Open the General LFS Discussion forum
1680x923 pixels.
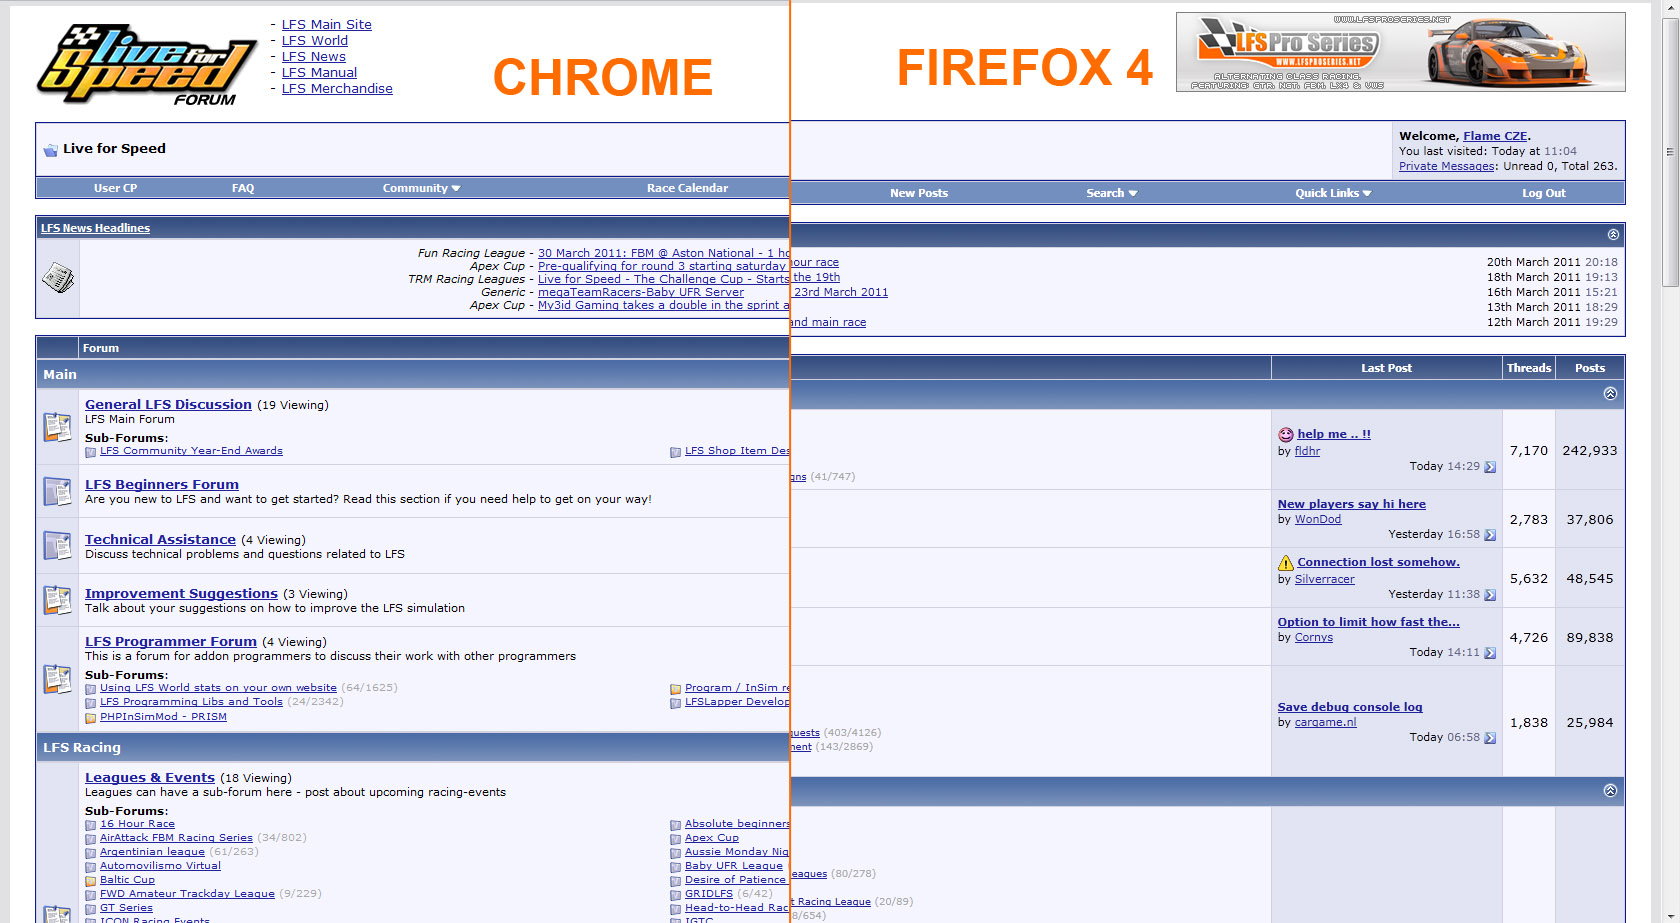click(x=168, y=405)
